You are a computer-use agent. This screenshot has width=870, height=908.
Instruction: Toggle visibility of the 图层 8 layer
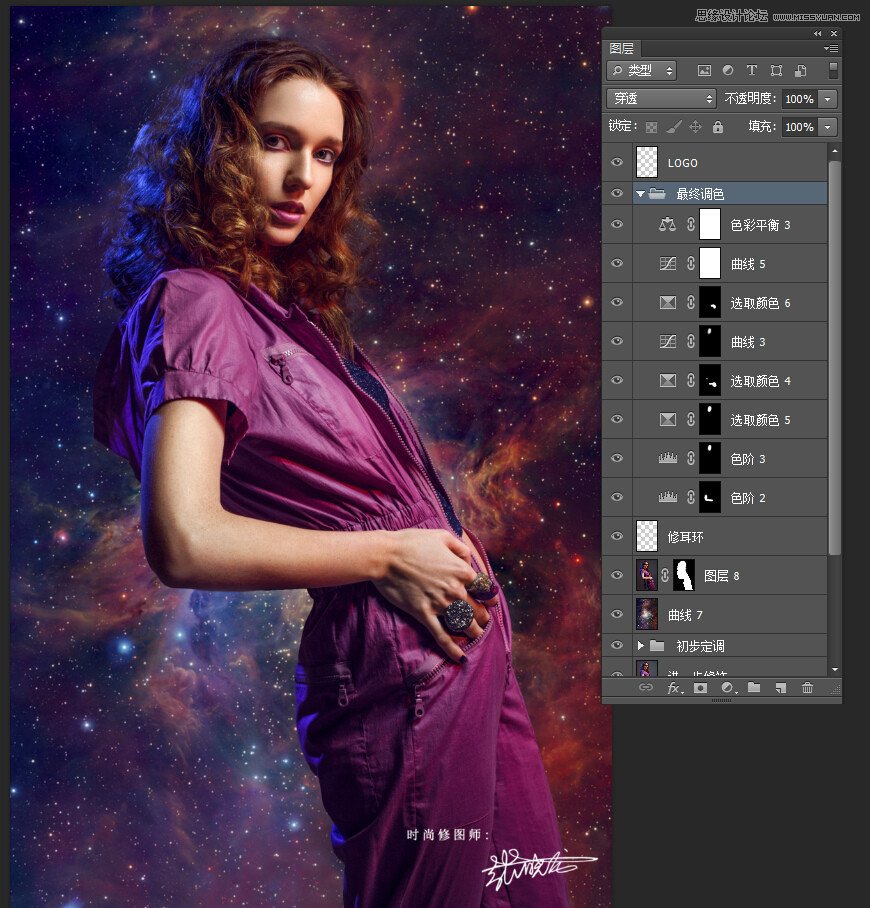(617, 576)
